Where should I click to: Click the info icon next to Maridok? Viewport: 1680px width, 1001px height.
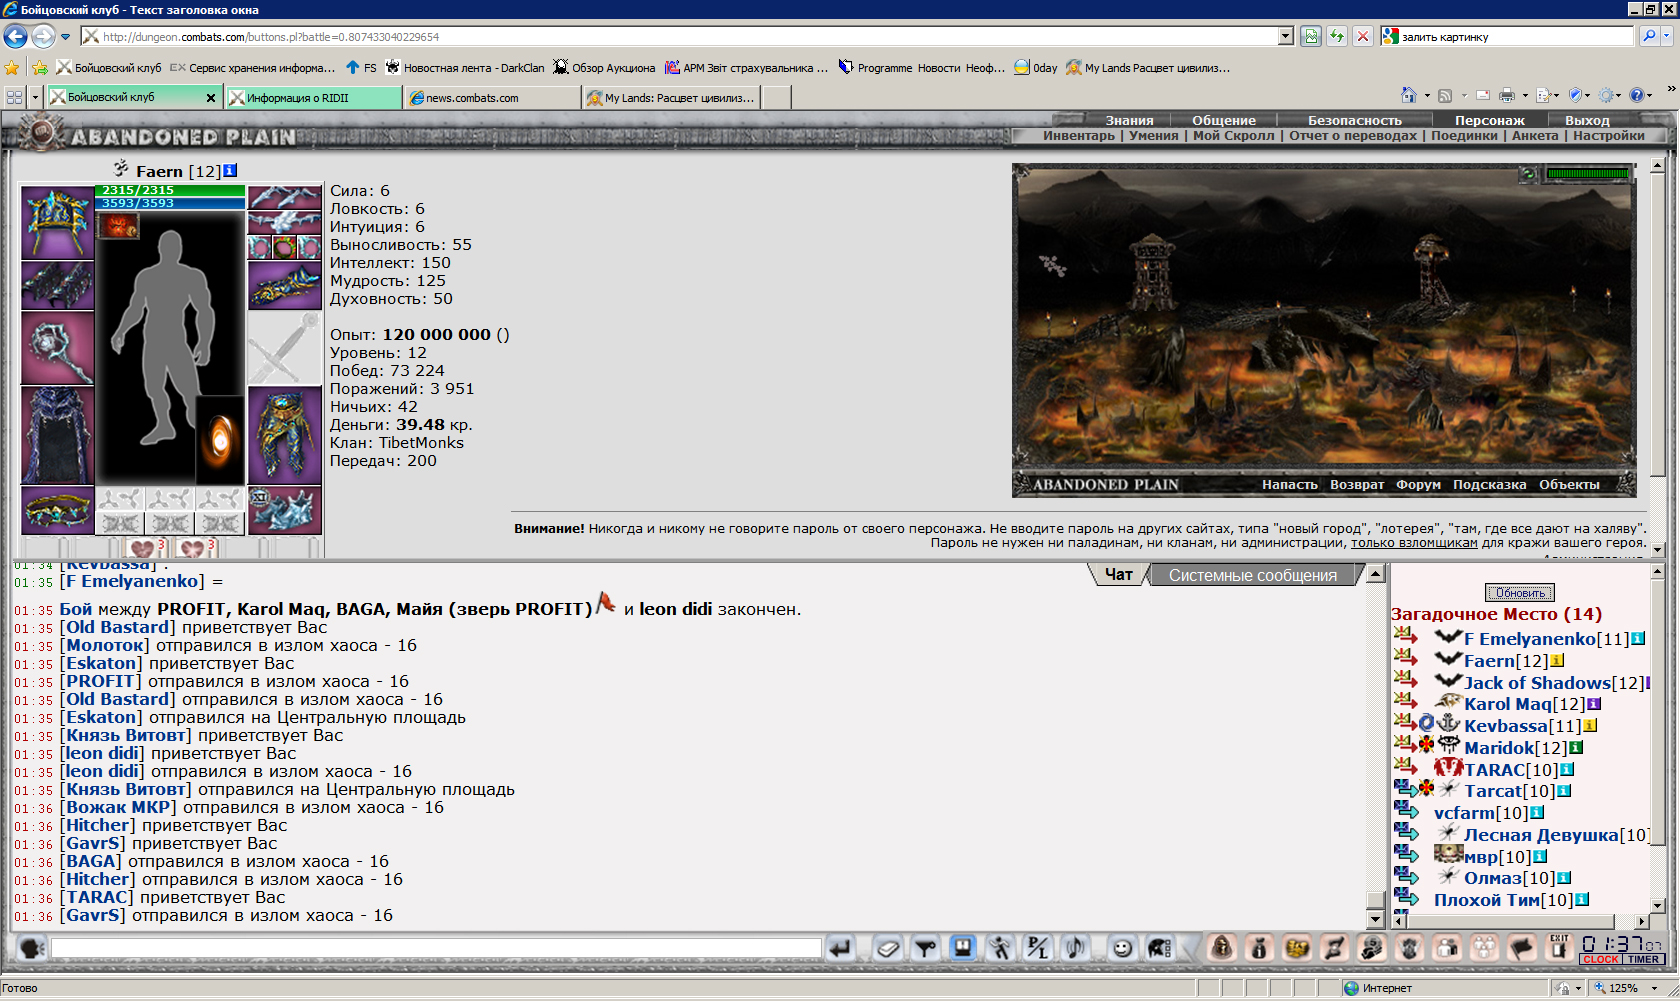(x=1576, y=748)
